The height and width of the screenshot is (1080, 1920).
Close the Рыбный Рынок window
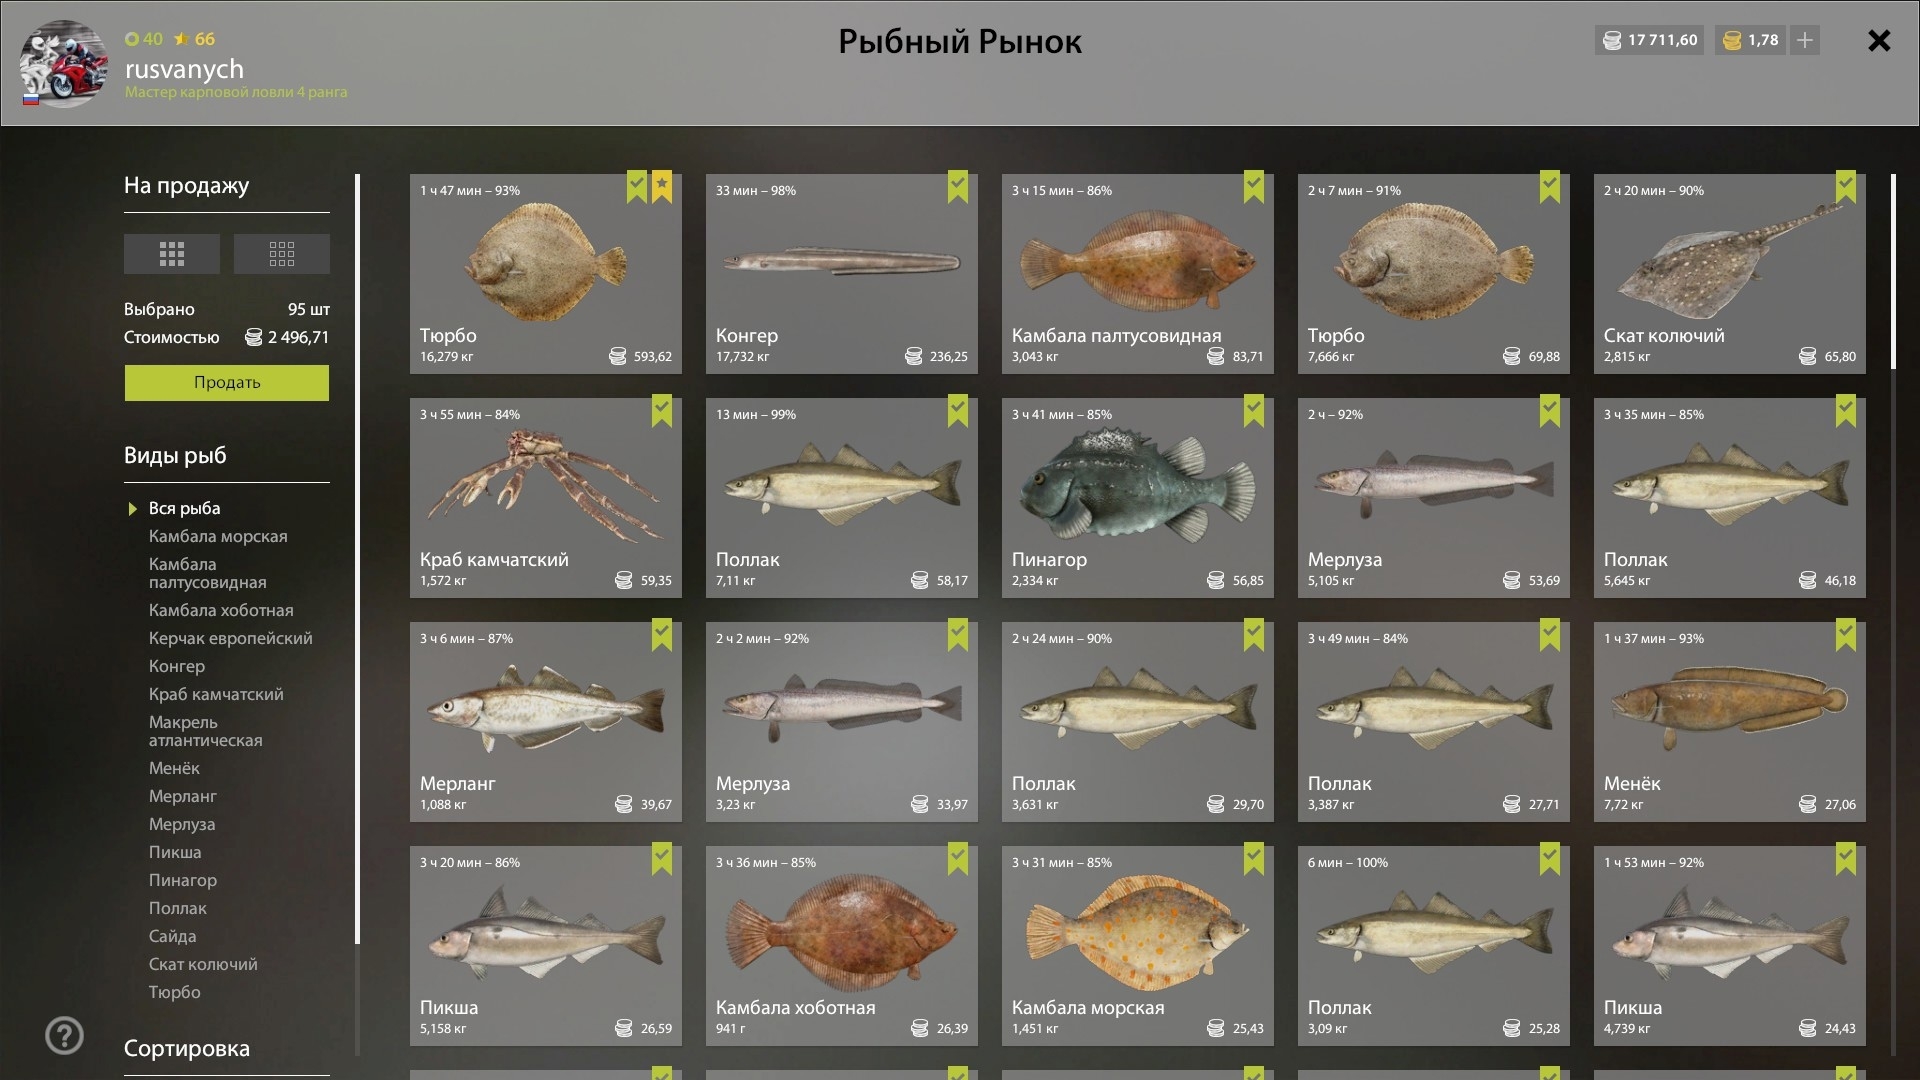coord(1879,40)
